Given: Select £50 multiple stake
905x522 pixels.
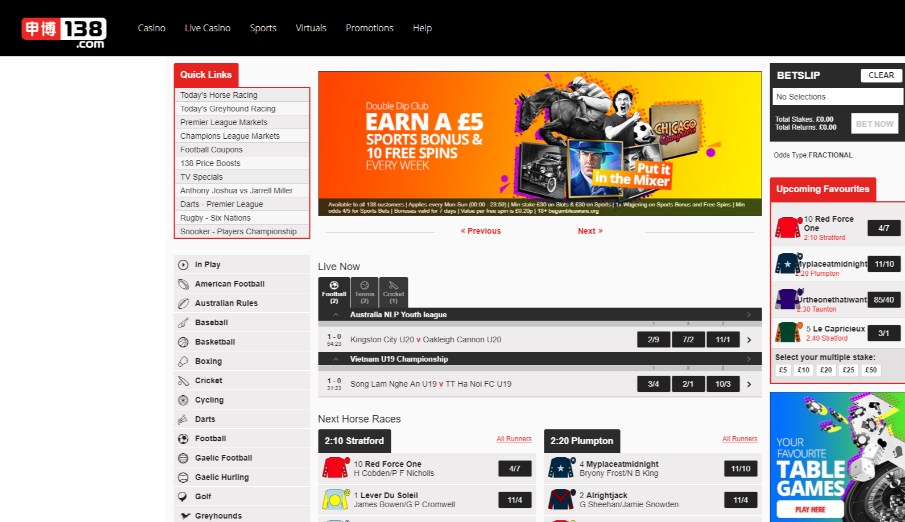Looking at the screenshot, I should click(871, 370).
